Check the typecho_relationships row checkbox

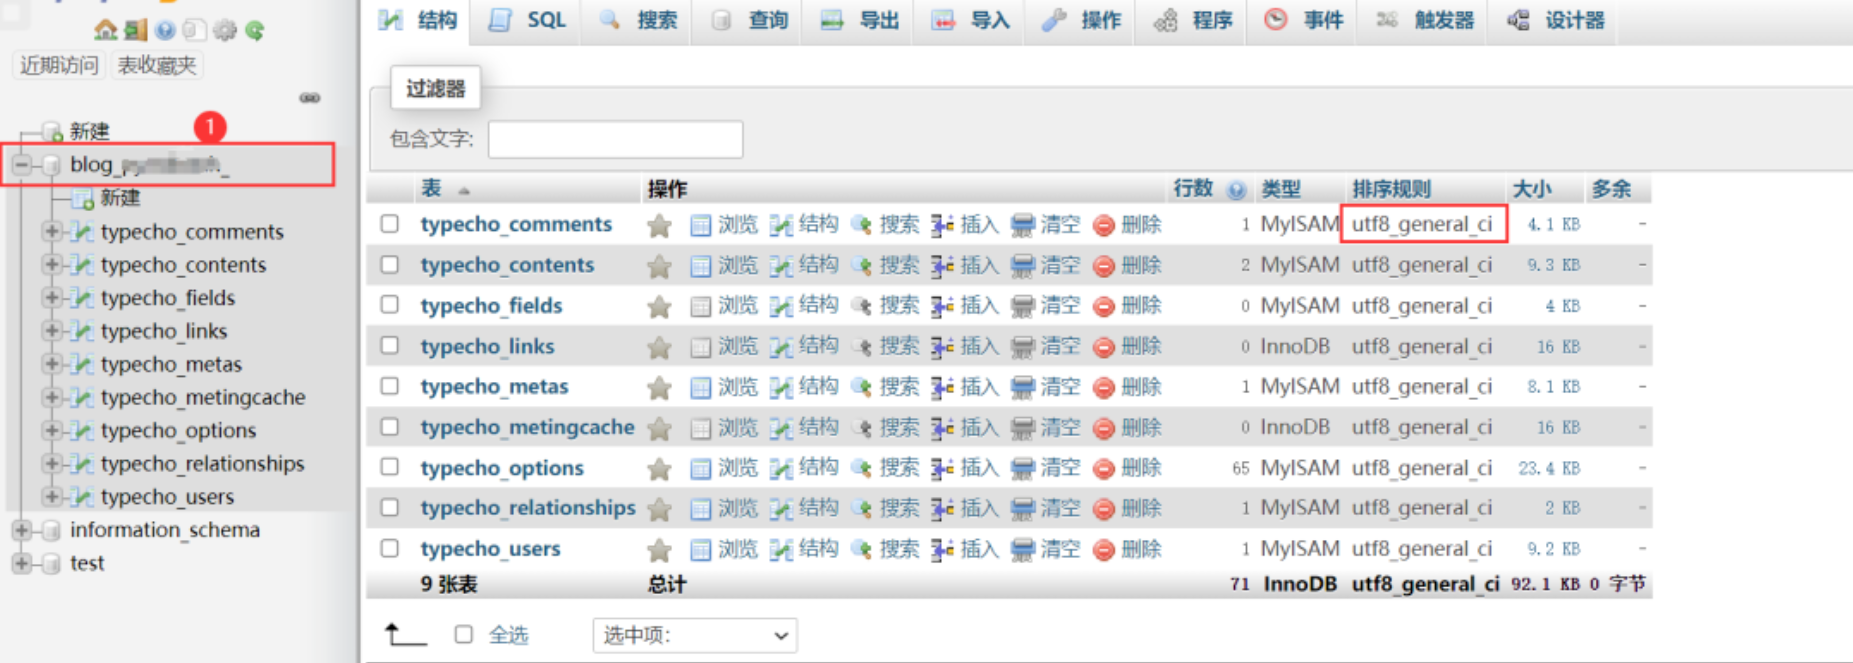tap(390, 507)
